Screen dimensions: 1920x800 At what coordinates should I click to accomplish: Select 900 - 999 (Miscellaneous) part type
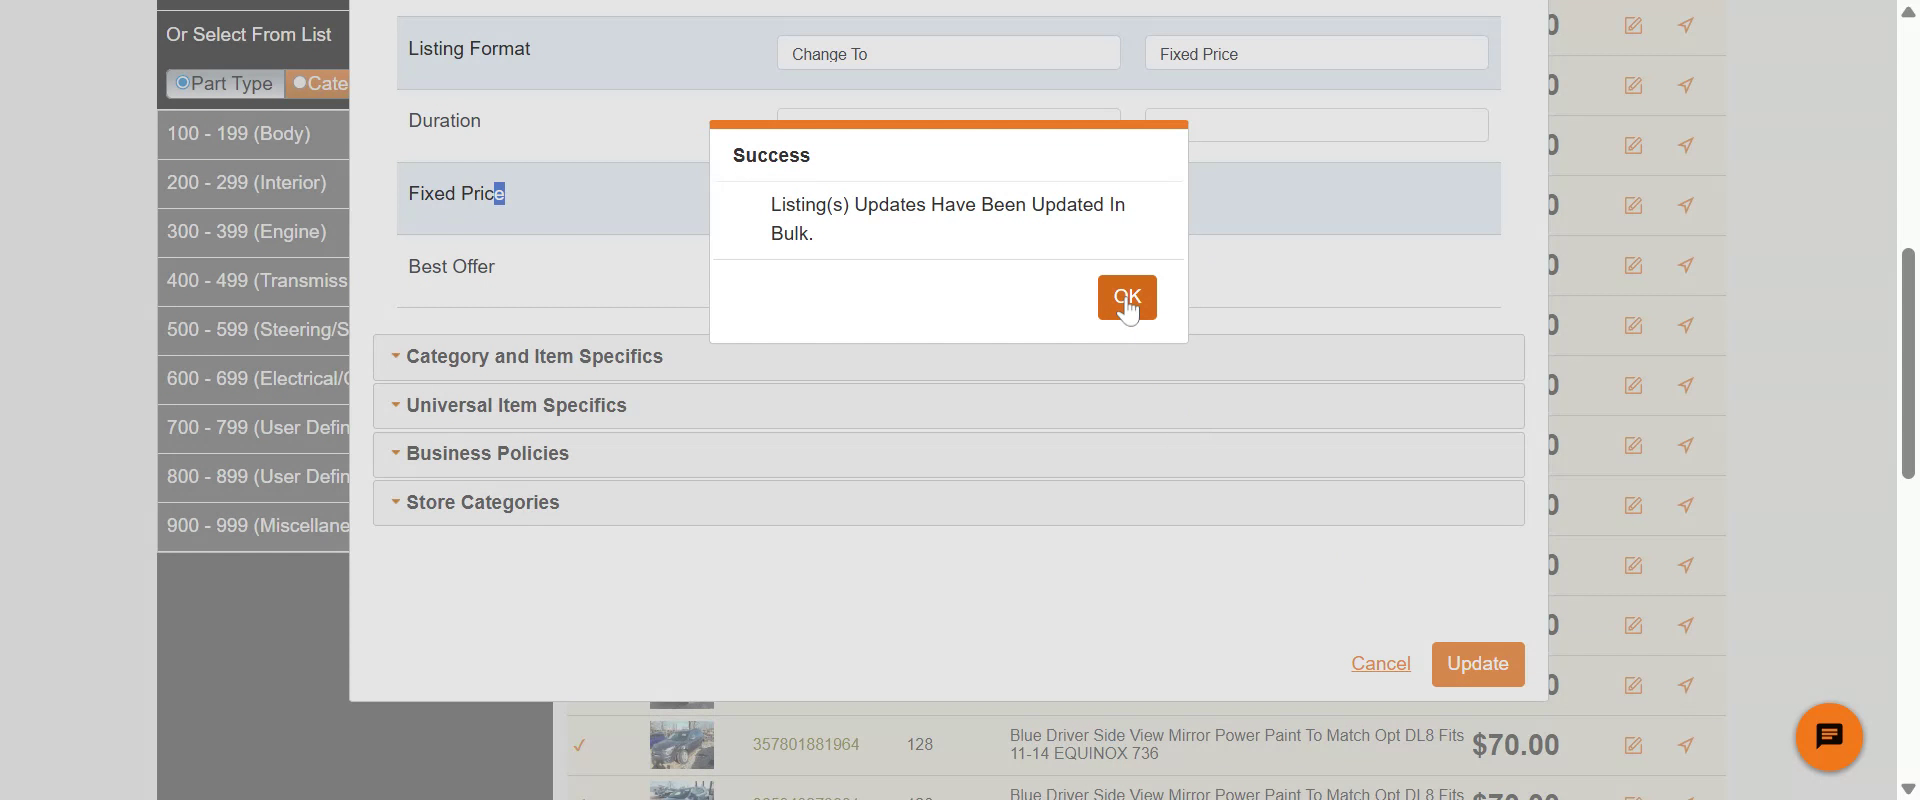[253, 526]
